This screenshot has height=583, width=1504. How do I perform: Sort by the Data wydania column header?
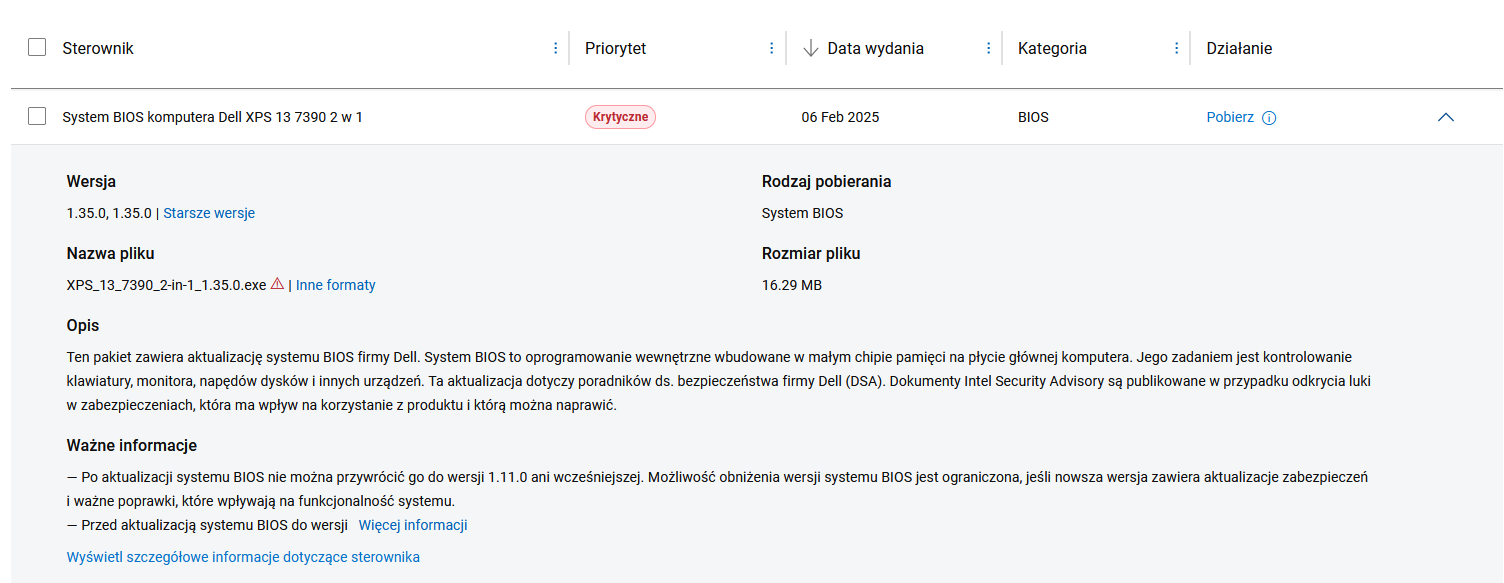(x=876, y=48)
